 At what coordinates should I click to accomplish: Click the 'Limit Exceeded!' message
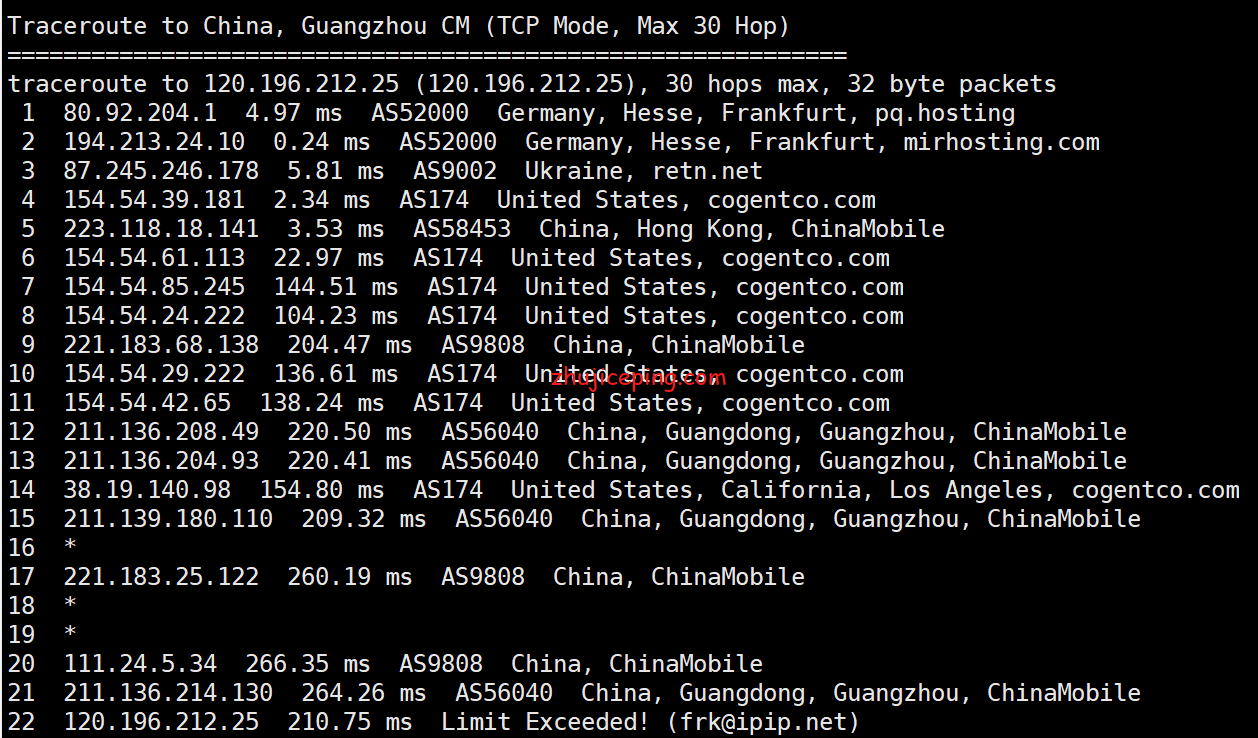coord(546,722)
